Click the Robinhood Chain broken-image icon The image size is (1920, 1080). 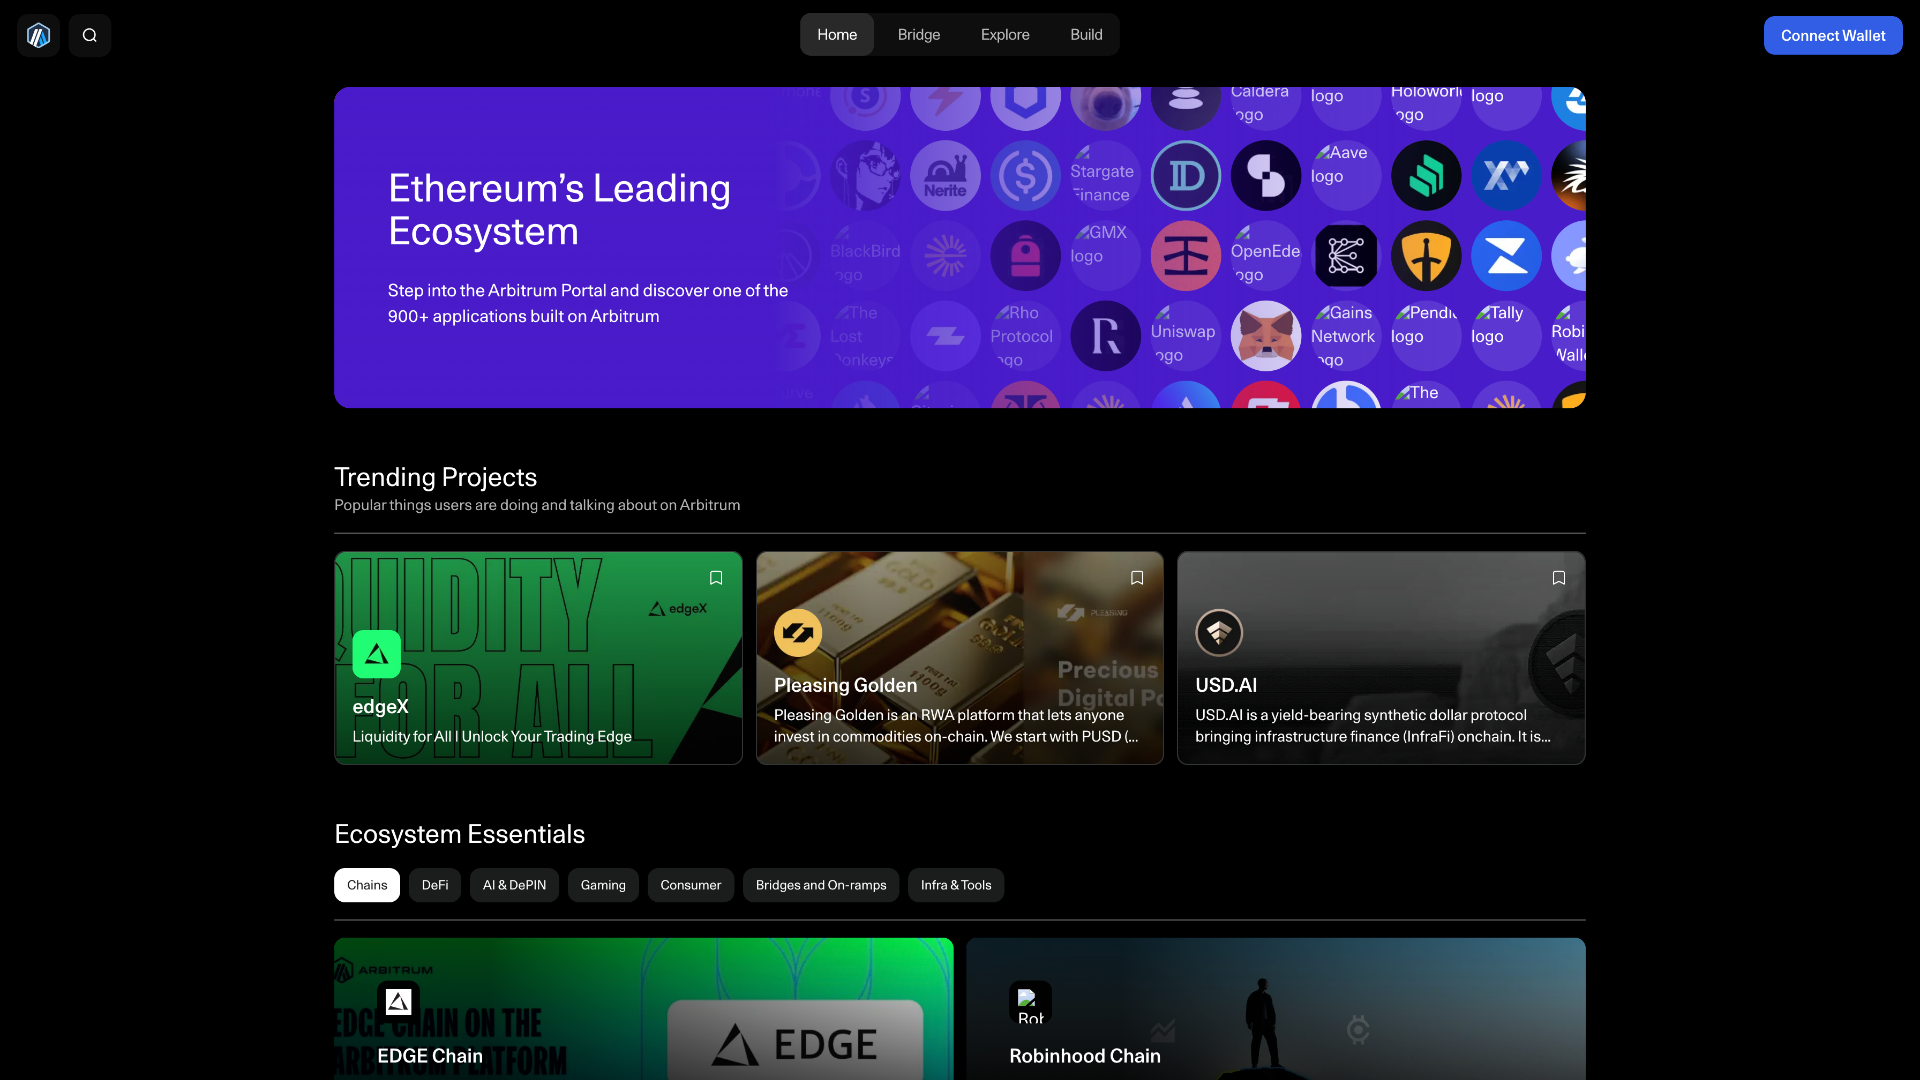1030,1003
